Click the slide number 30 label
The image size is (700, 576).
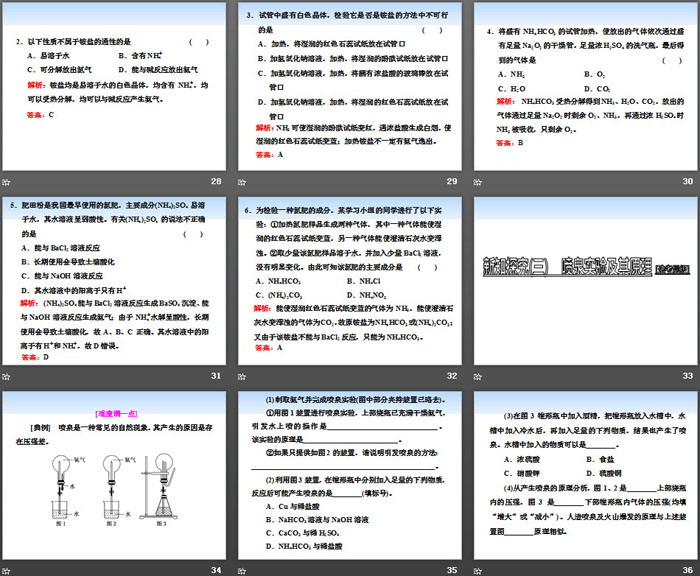(687, 182)
